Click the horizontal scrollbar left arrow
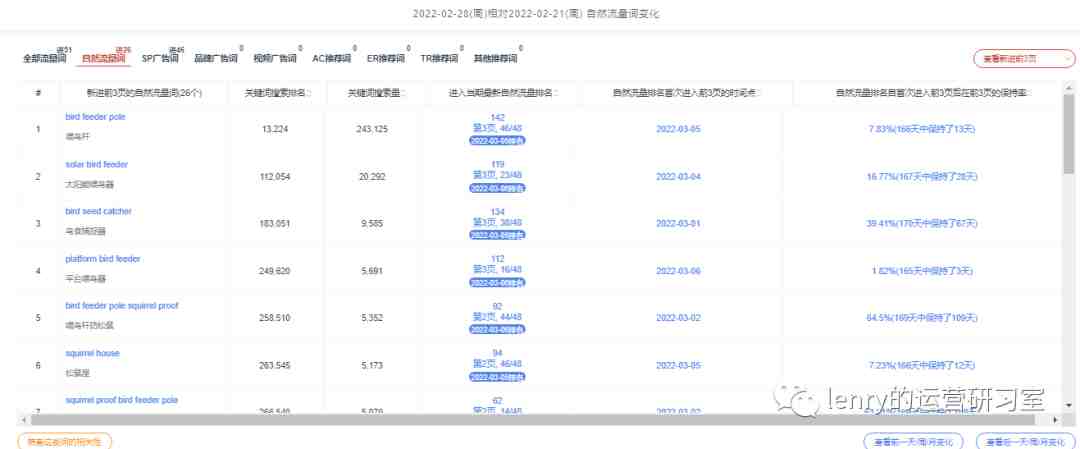The height and width of the screenshot is (449, 1080). pyautogui.click(x=25, y=419)
